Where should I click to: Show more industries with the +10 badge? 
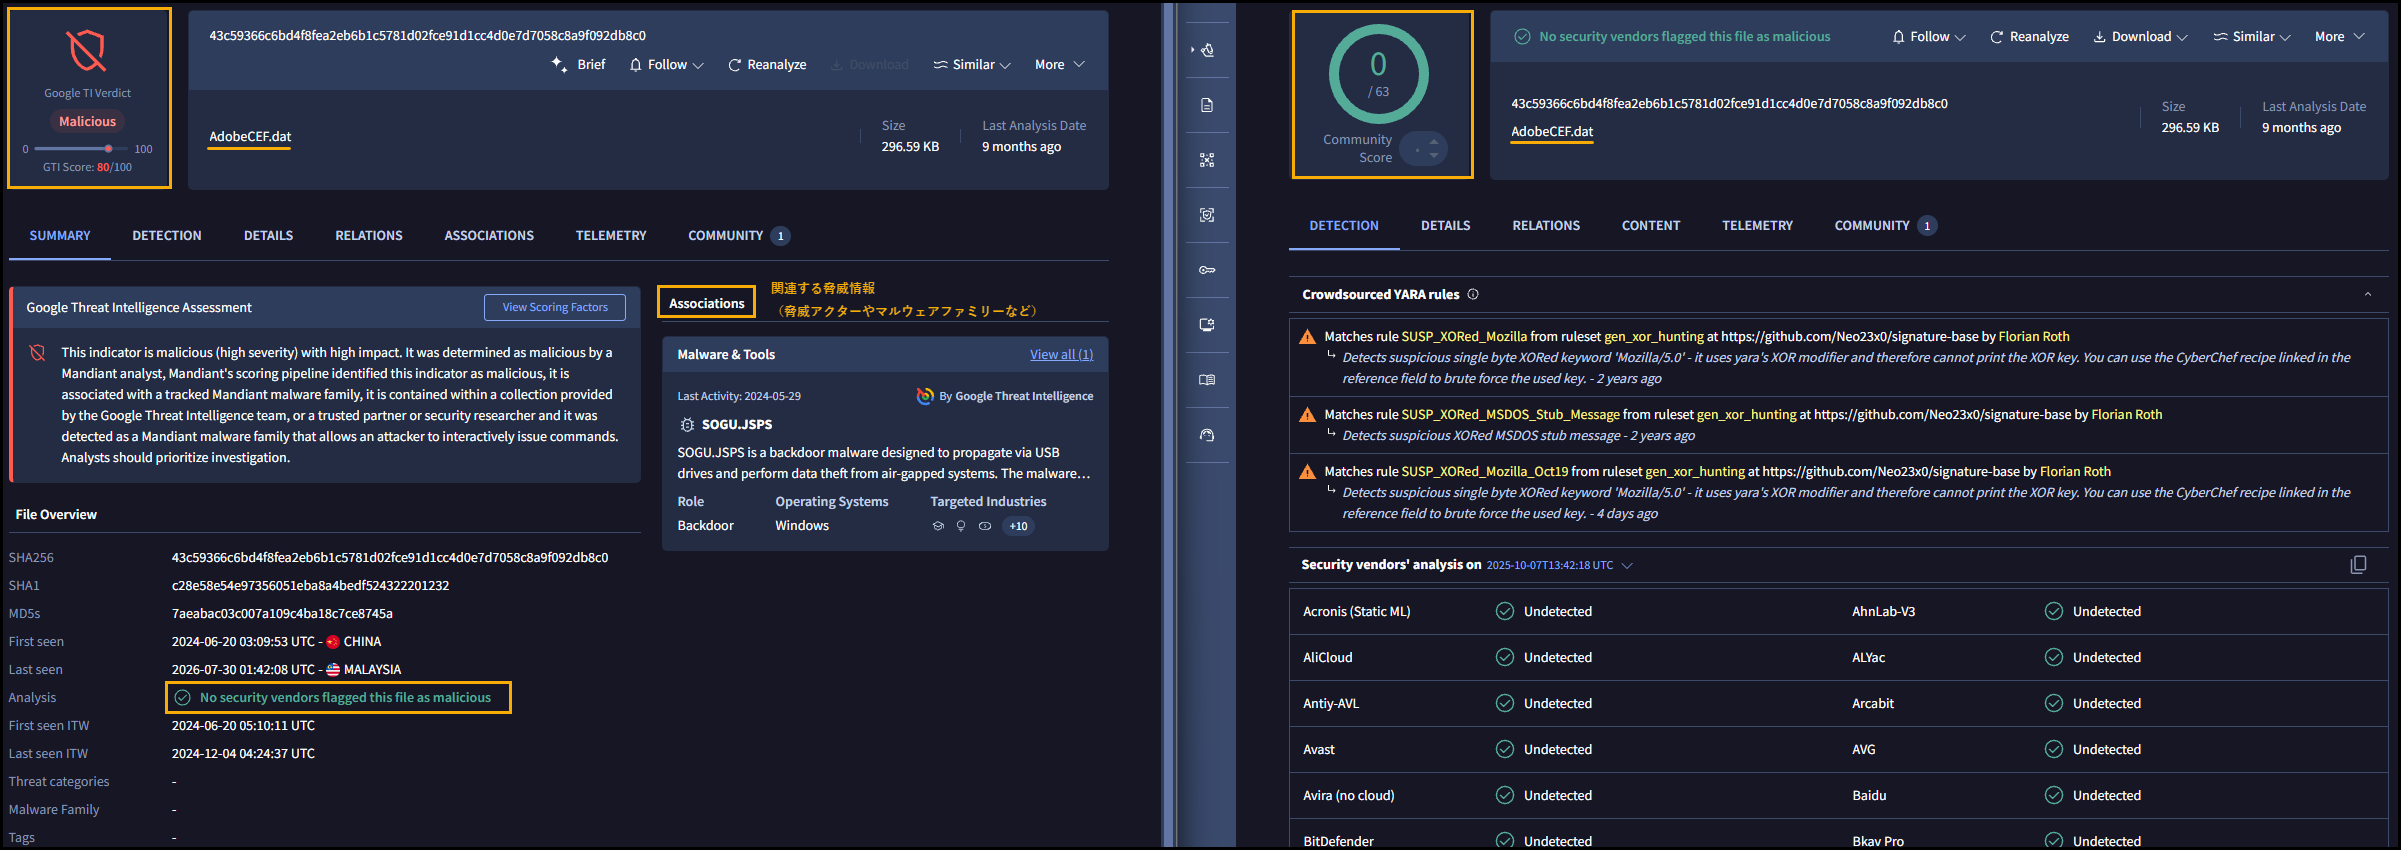pyautogui.click(x=1018, y=526)
